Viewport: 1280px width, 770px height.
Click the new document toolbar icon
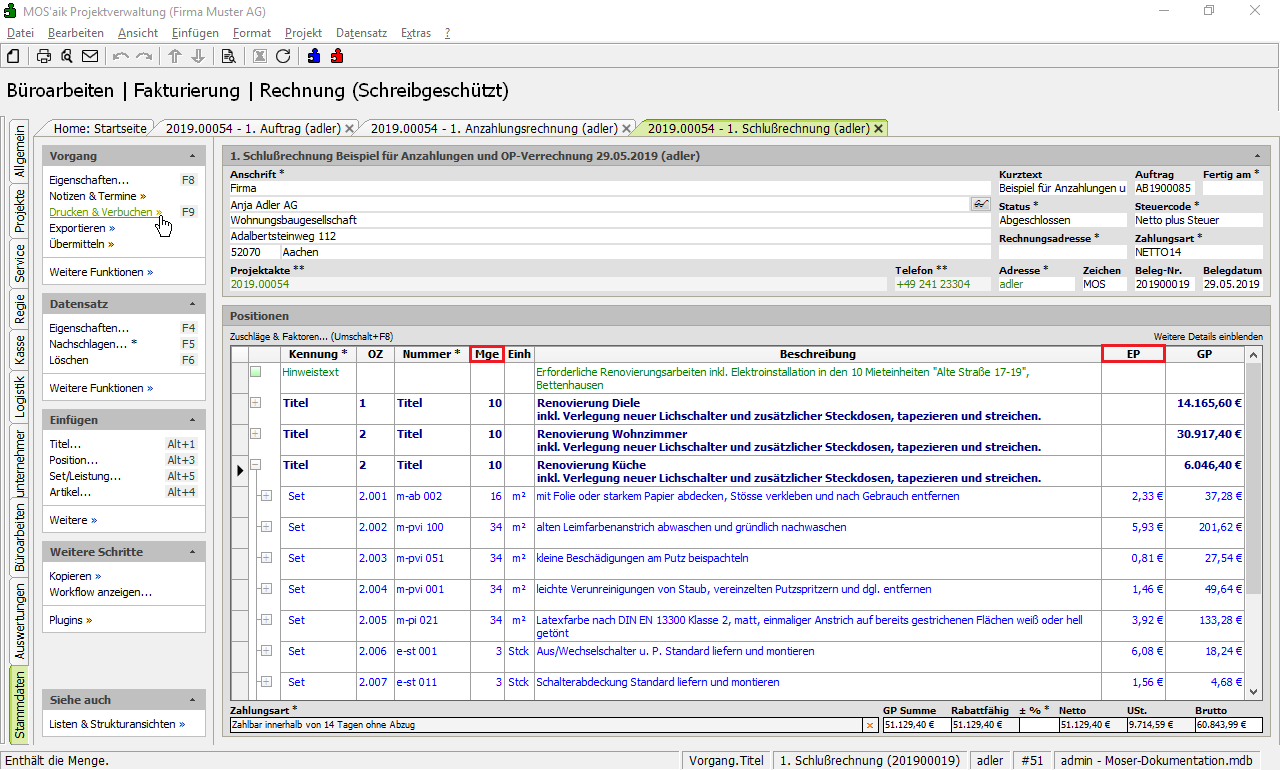point(14,56)
